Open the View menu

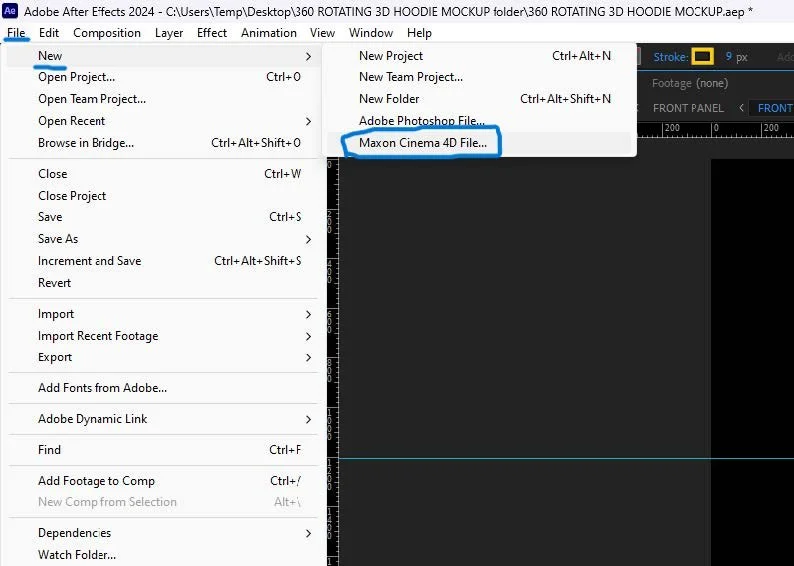(322, 33)
